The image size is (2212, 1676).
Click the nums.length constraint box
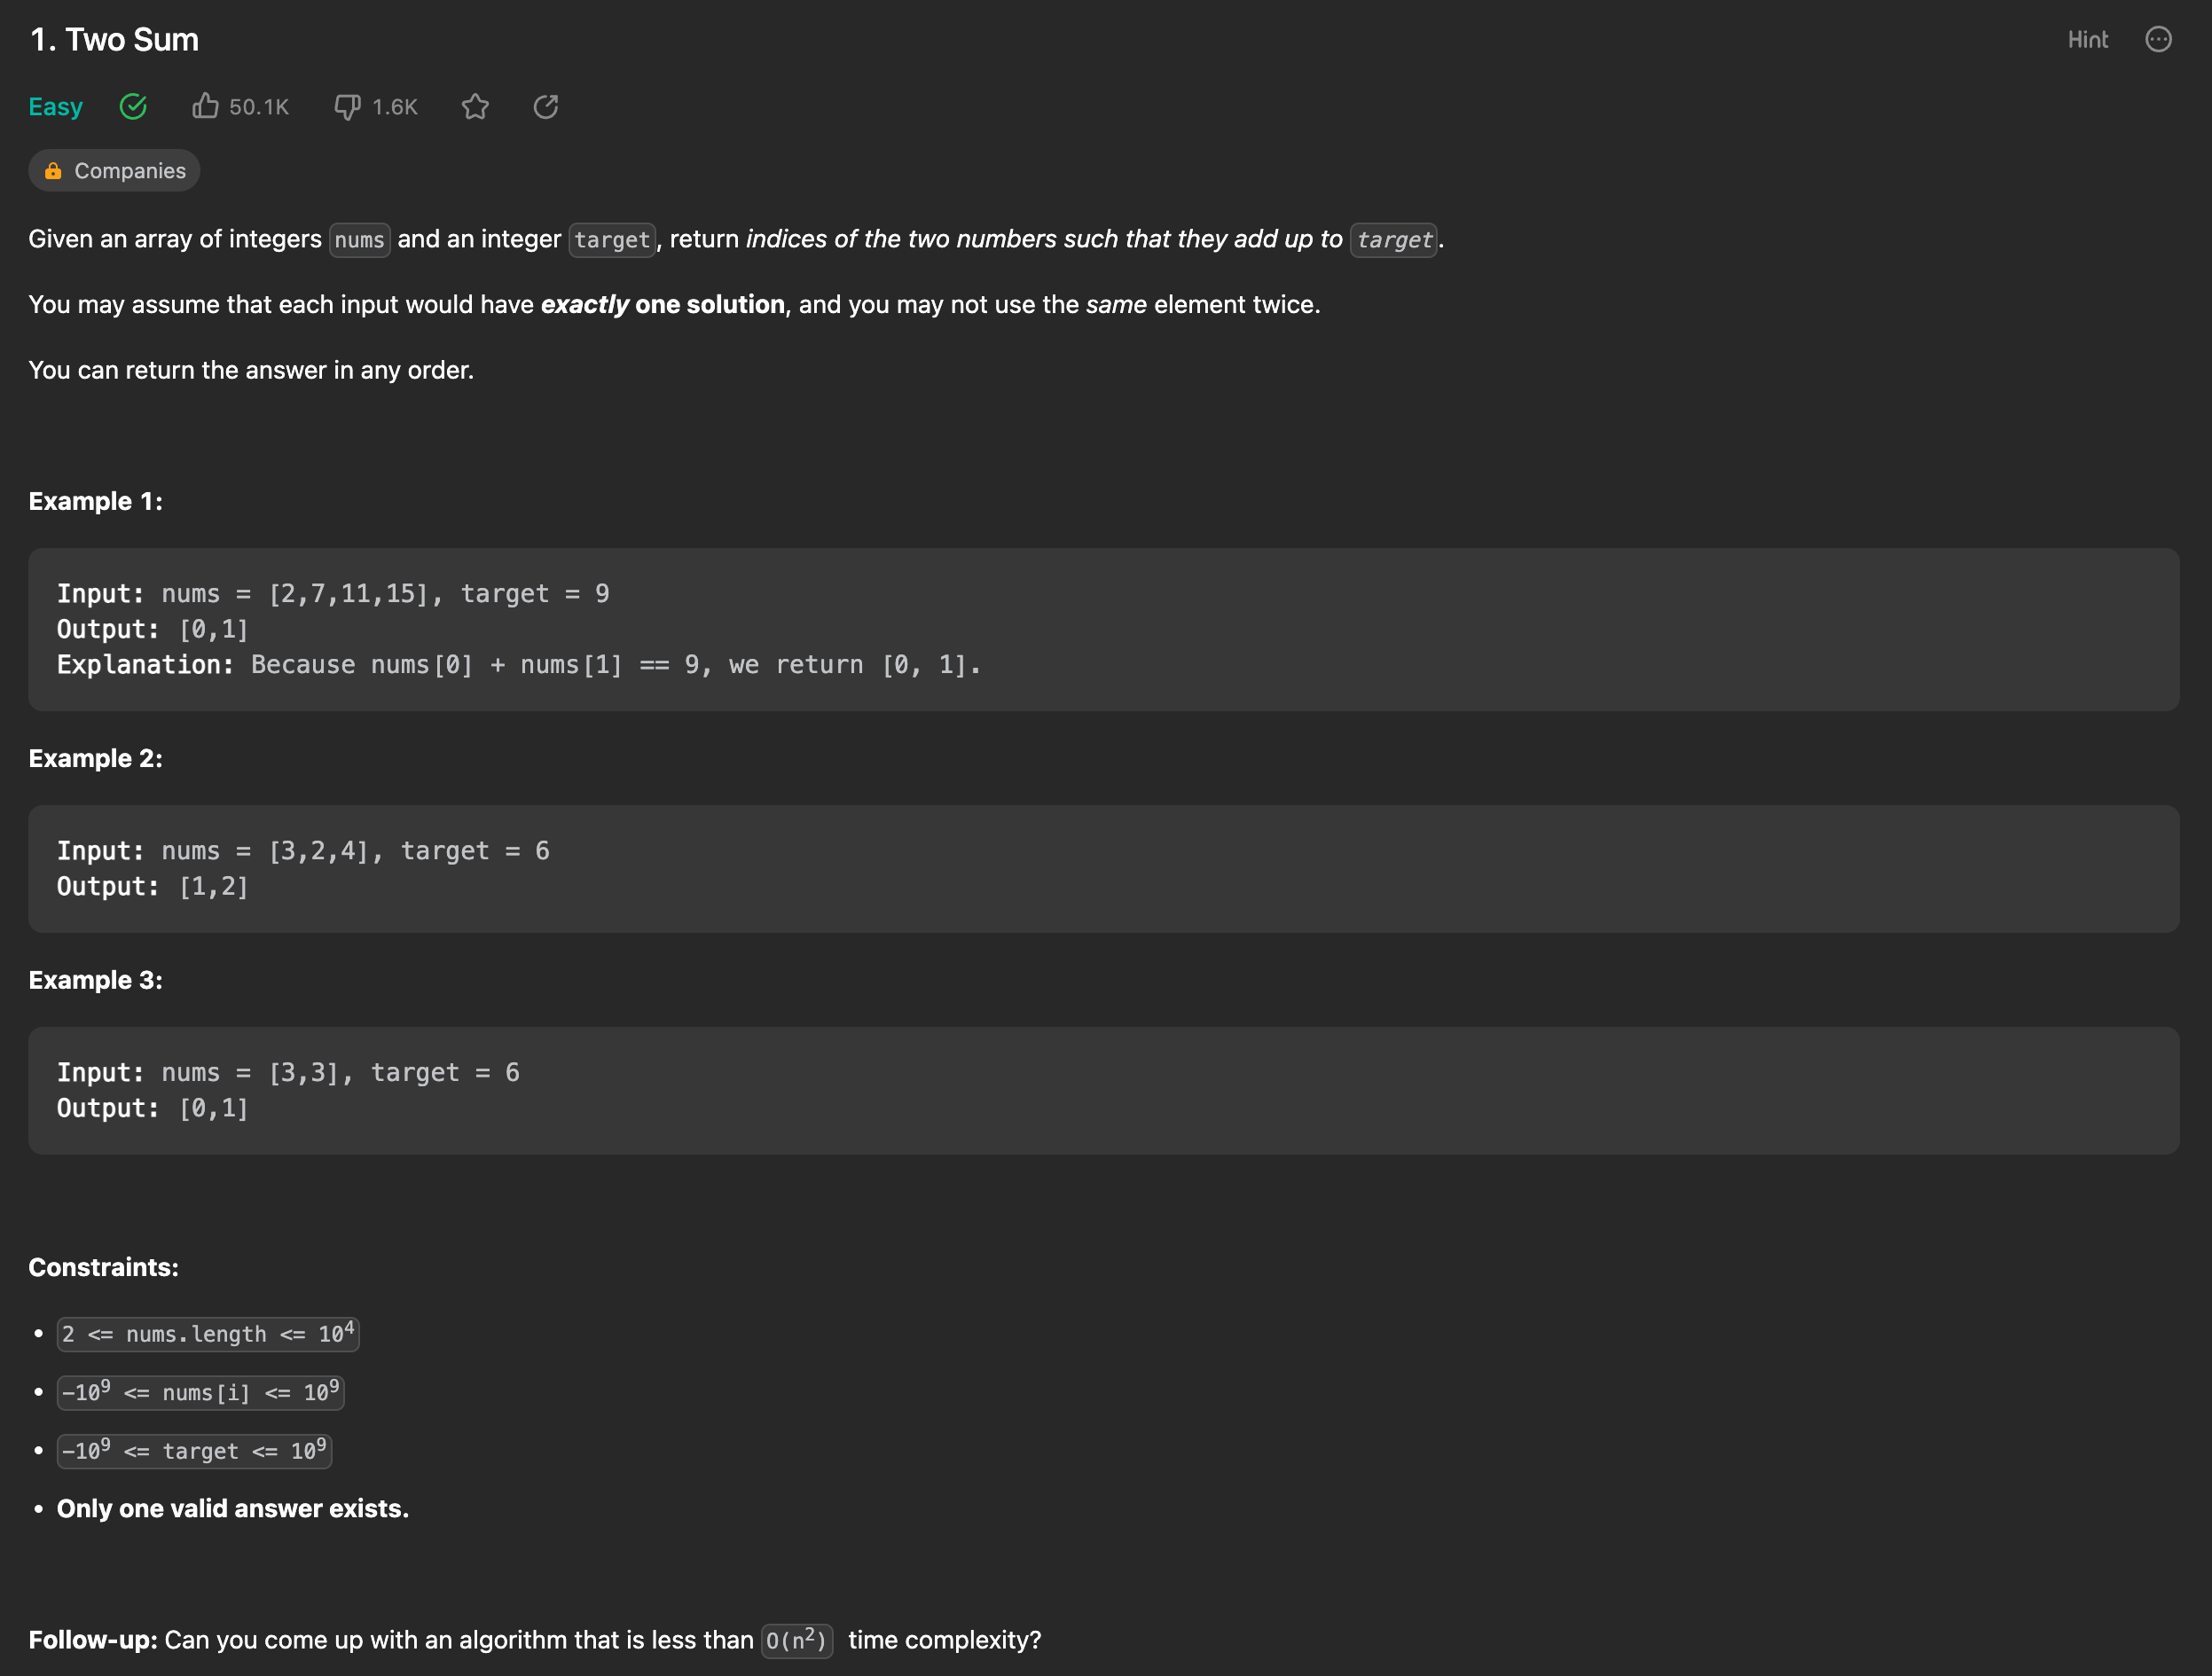(208, 1334)
